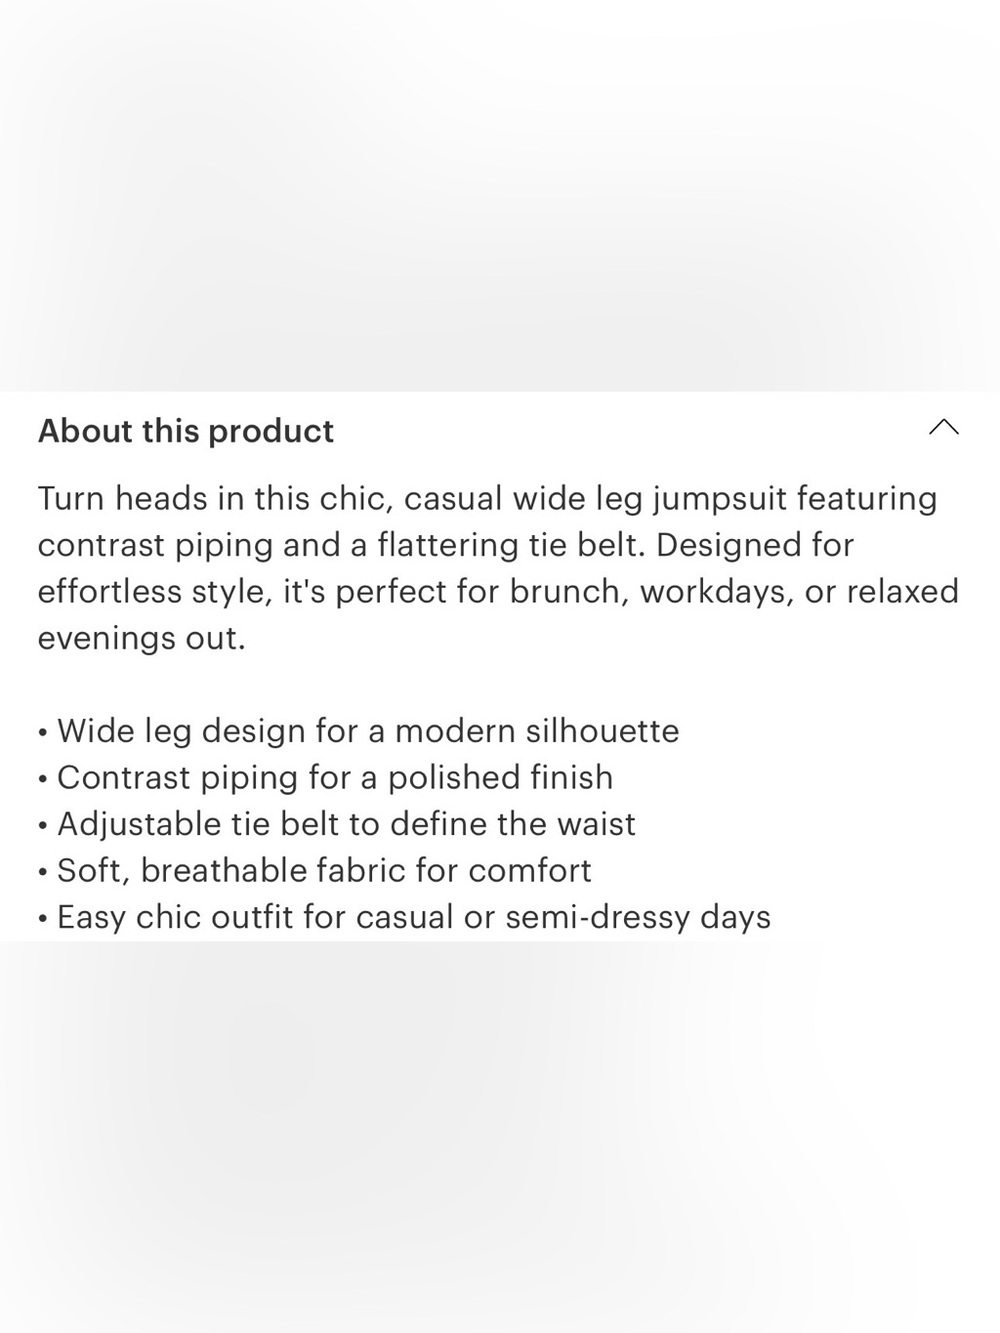Tap the blurred area below the bullet list

pos(500,1137)
